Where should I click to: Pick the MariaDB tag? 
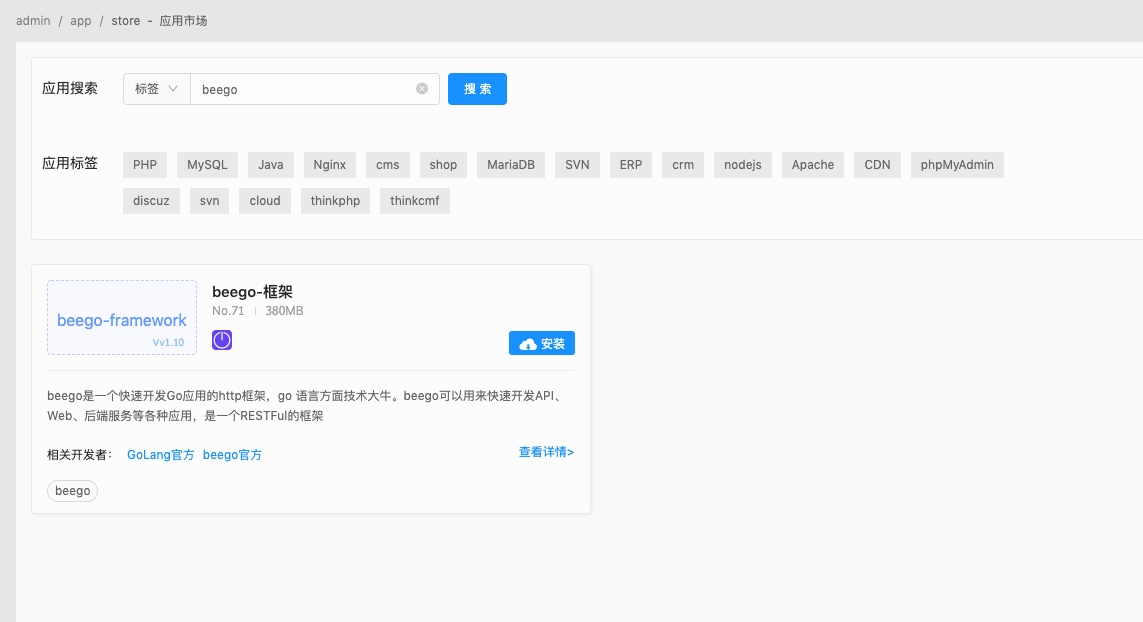pyautogui.click(x=511, y=165)
